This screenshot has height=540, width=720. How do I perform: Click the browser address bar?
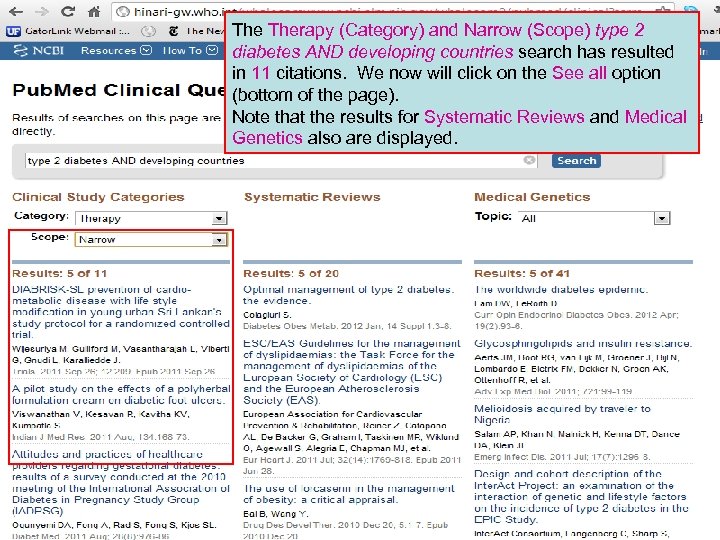click(x=395, y=11)
